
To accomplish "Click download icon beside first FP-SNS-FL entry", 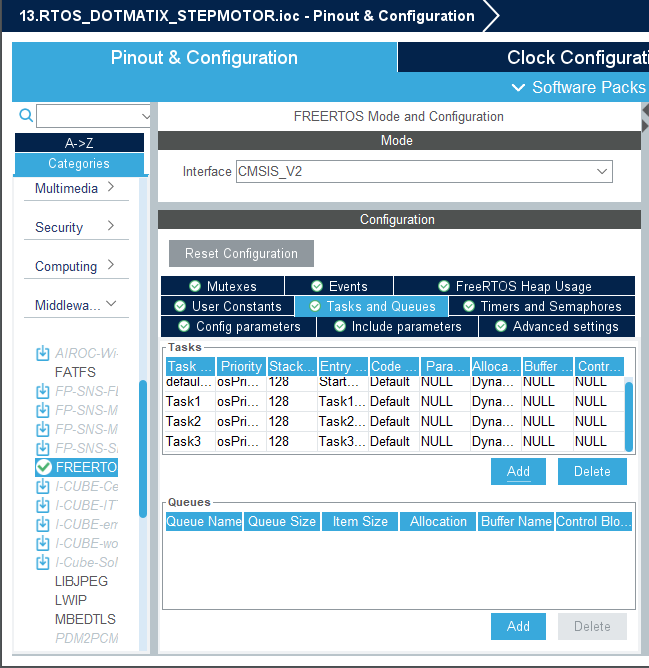I will coord(43,391).
